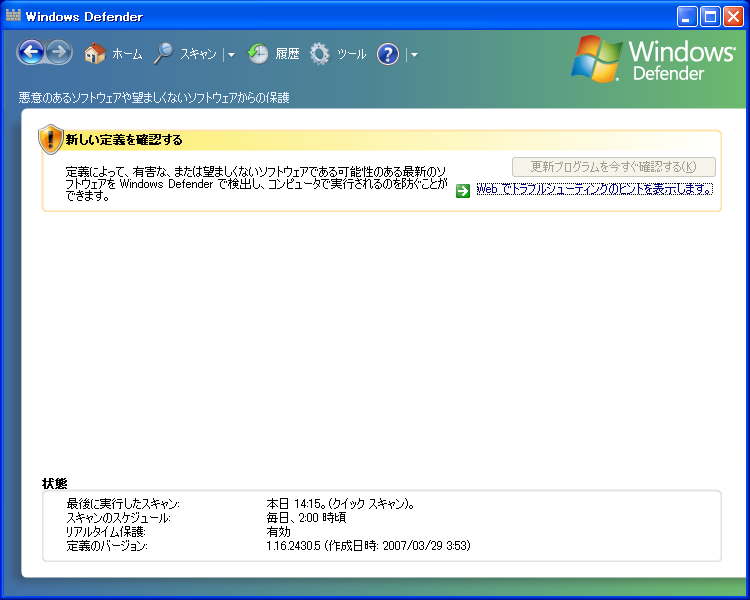This screenshot has height=600, width=750.
Task: Go back with the blue back arrow
Action: (x=32, y=52)
